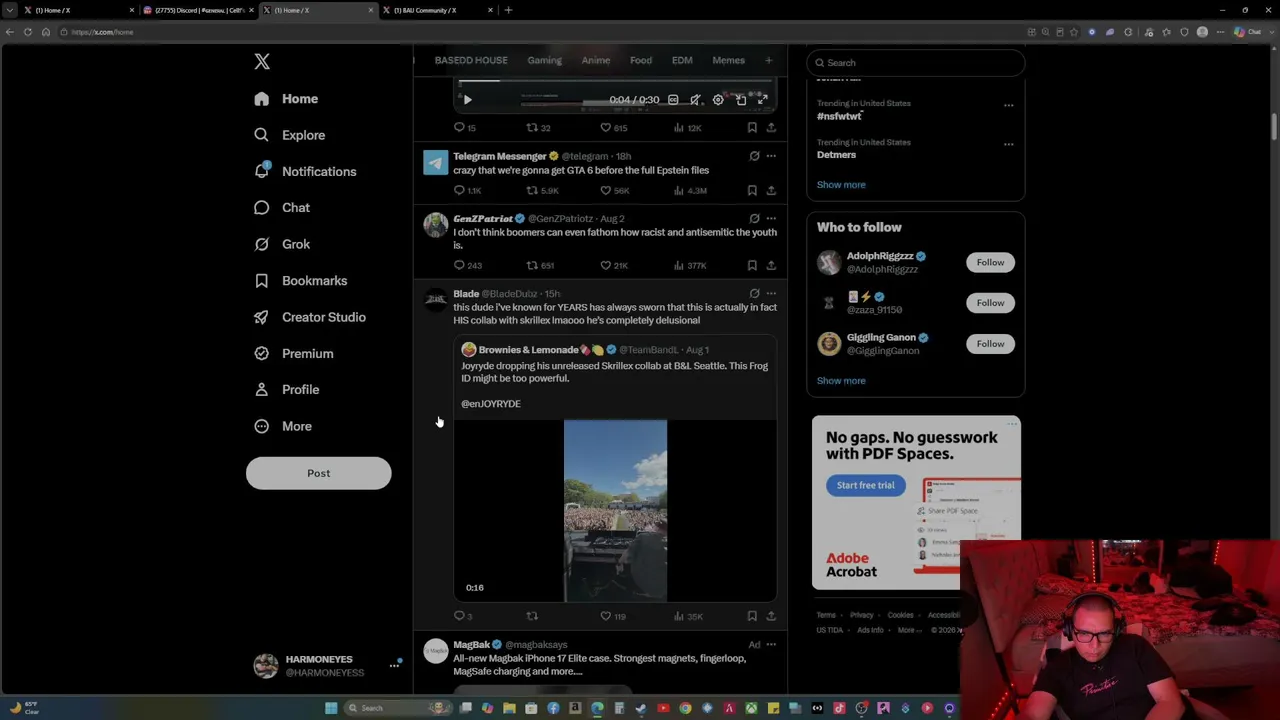The width and height of the screenshot is (1280, 720).
Task: Switch to the BASEDD HOUSE timeline tab
Action: [471, 60]
